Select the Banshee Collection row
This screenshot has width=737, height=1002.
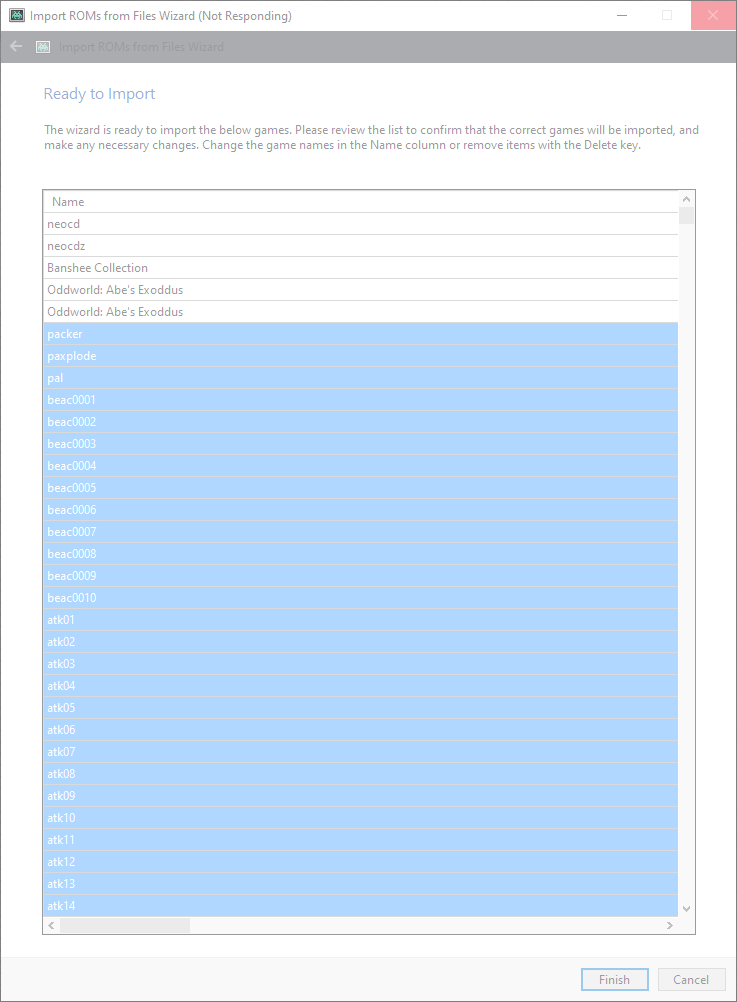[361, 268]
